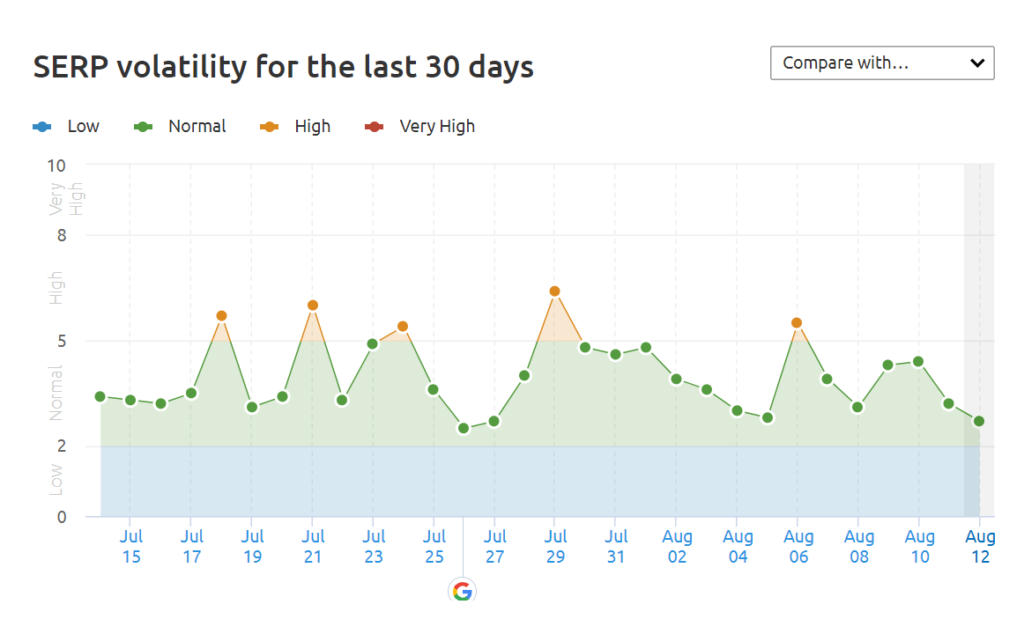Click the Aug 12 final data point
This screenshot has width=1024, height=634.
tap(980, 423)
